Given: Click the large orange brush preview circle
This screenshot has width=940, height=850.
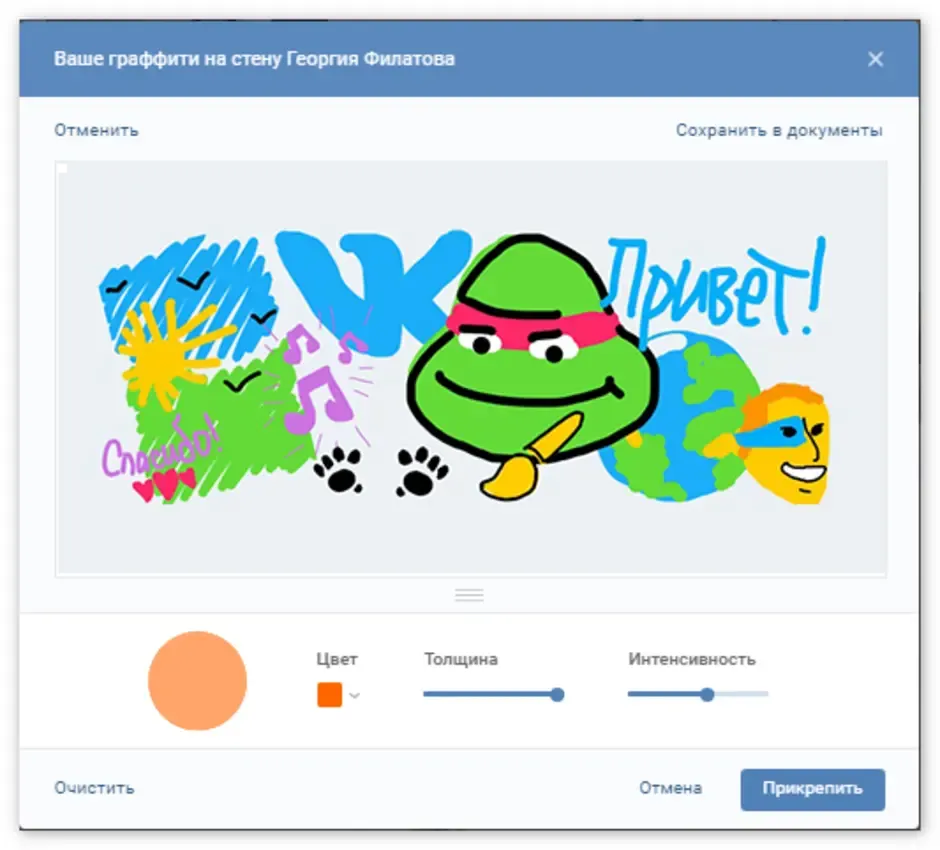Looking at the screenshot, I should coord(197,680).
